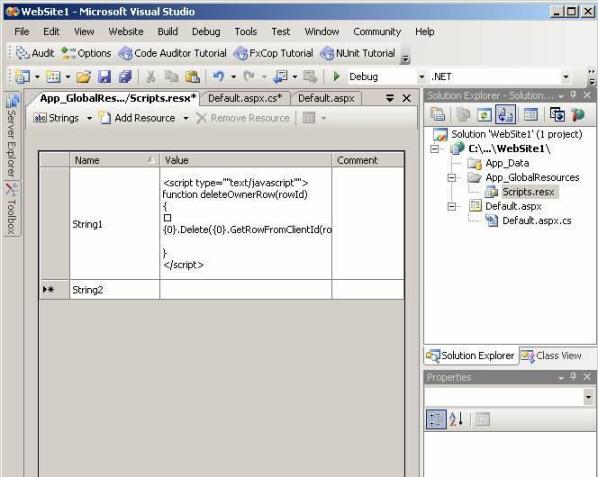This screenshot has height=477, width=598.
Task: Open the Debug configuration dropdown
Action: point(421,77)
